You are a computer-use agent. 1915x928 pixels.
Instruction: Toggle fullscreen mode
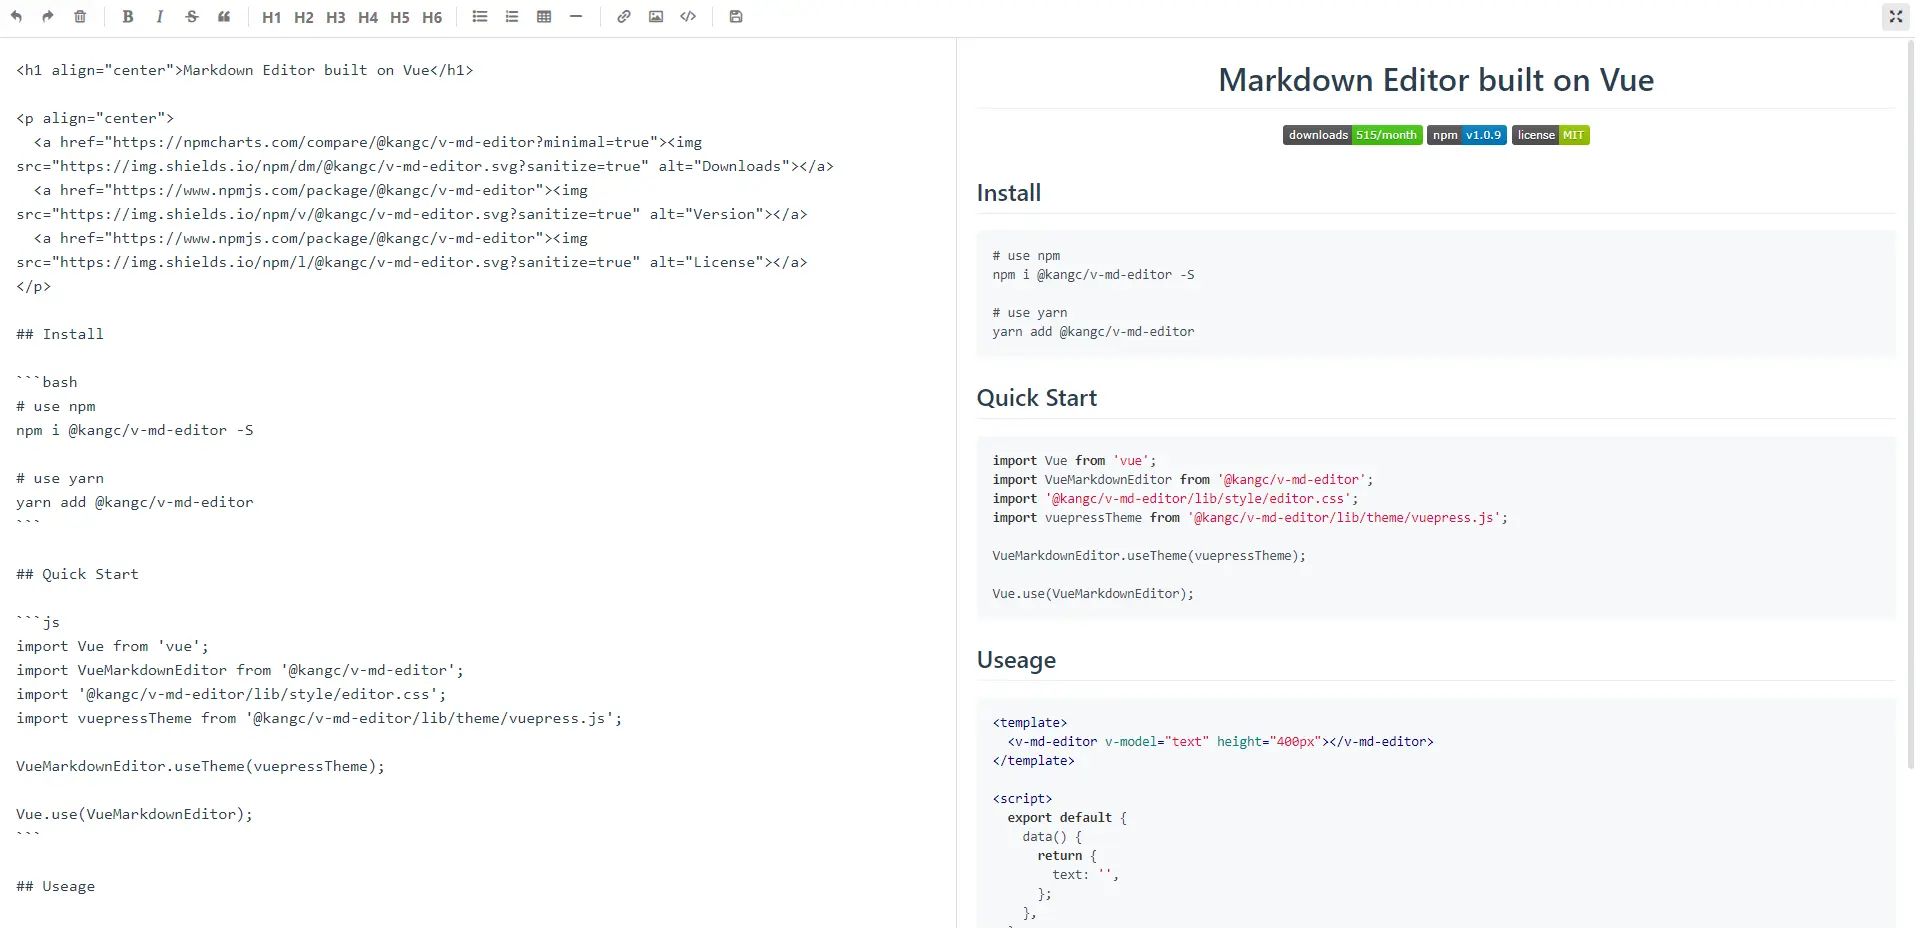1895,17
